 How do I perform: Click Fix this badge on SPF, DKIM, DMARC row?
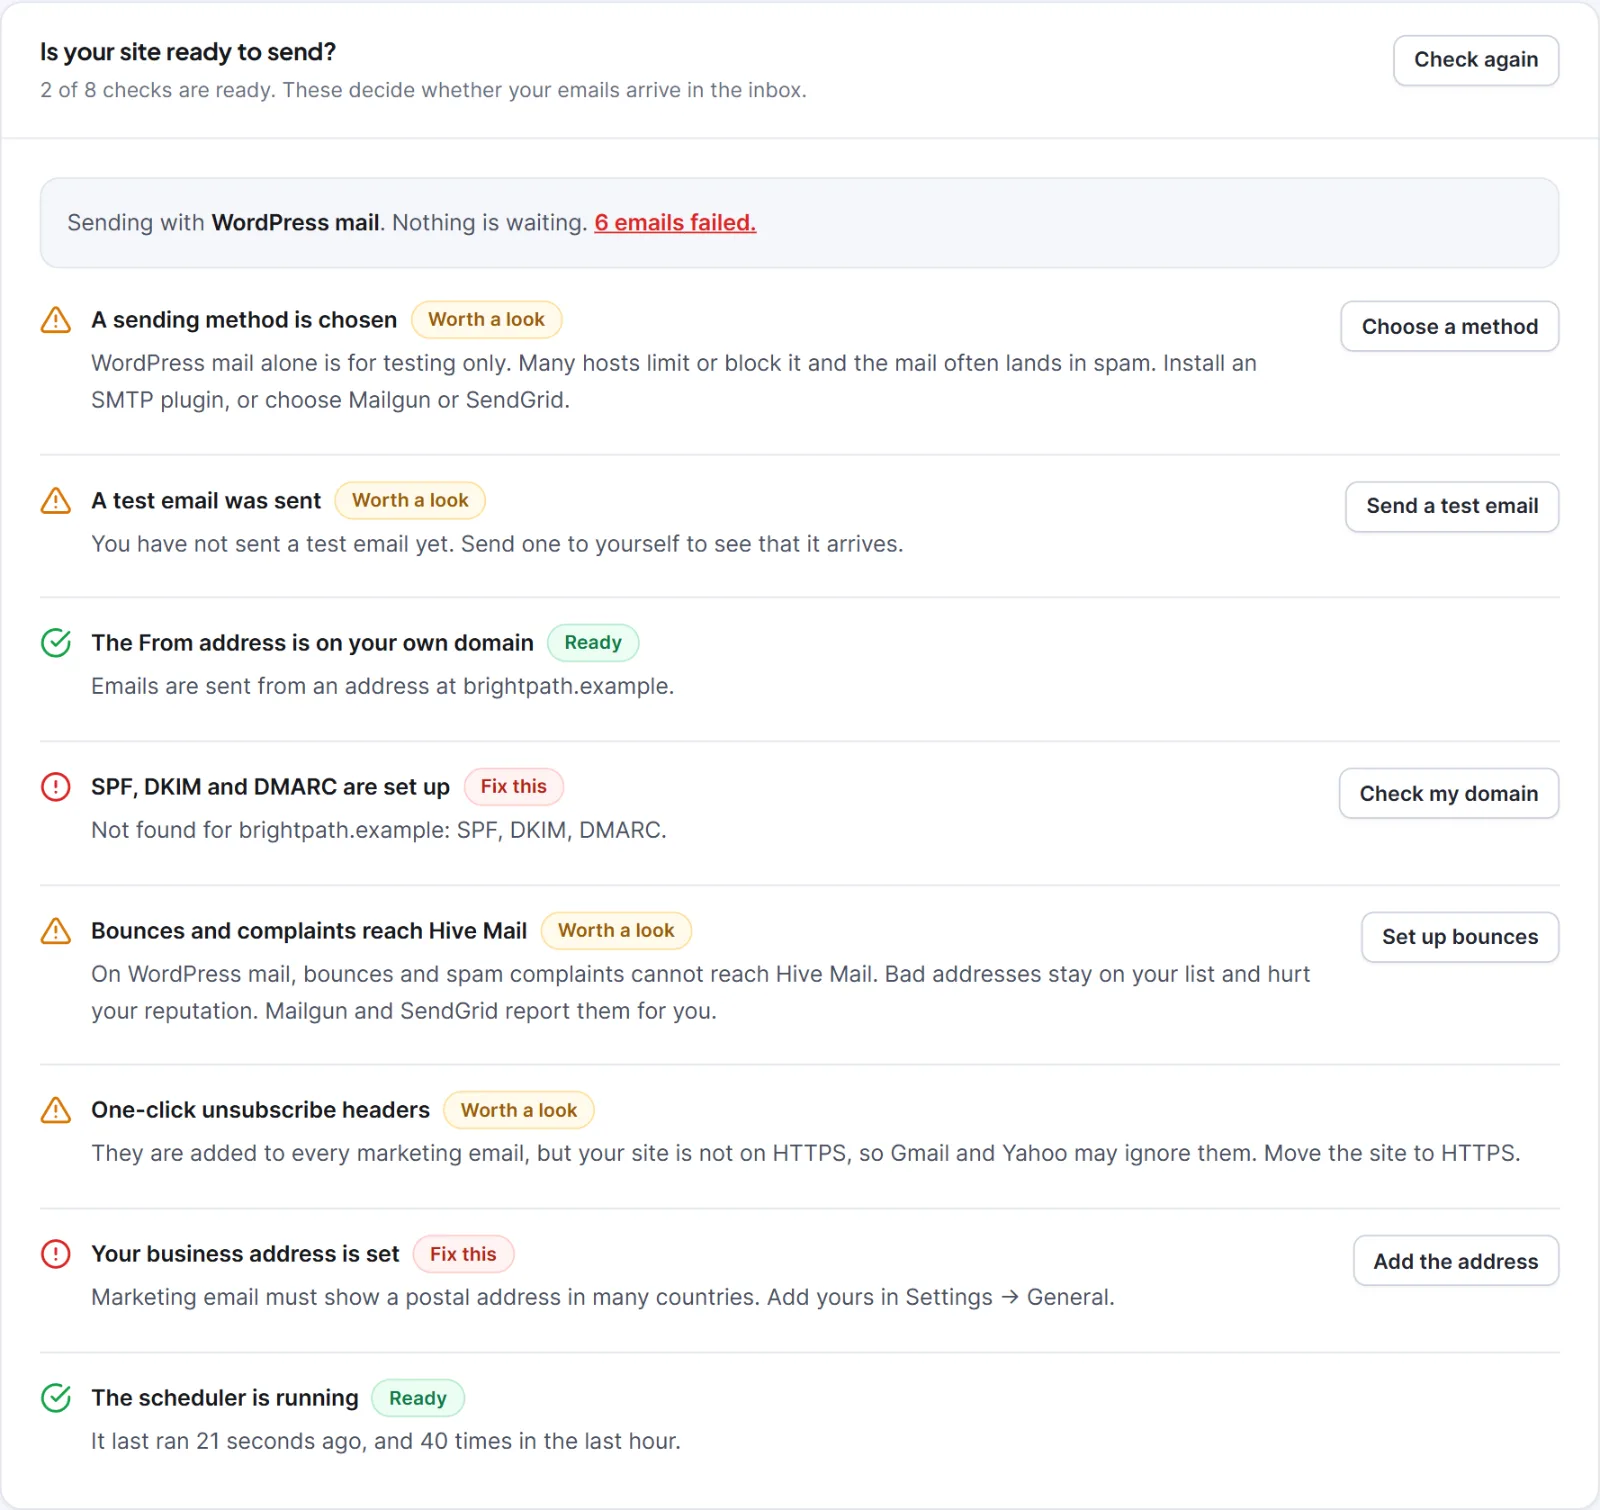513,787
